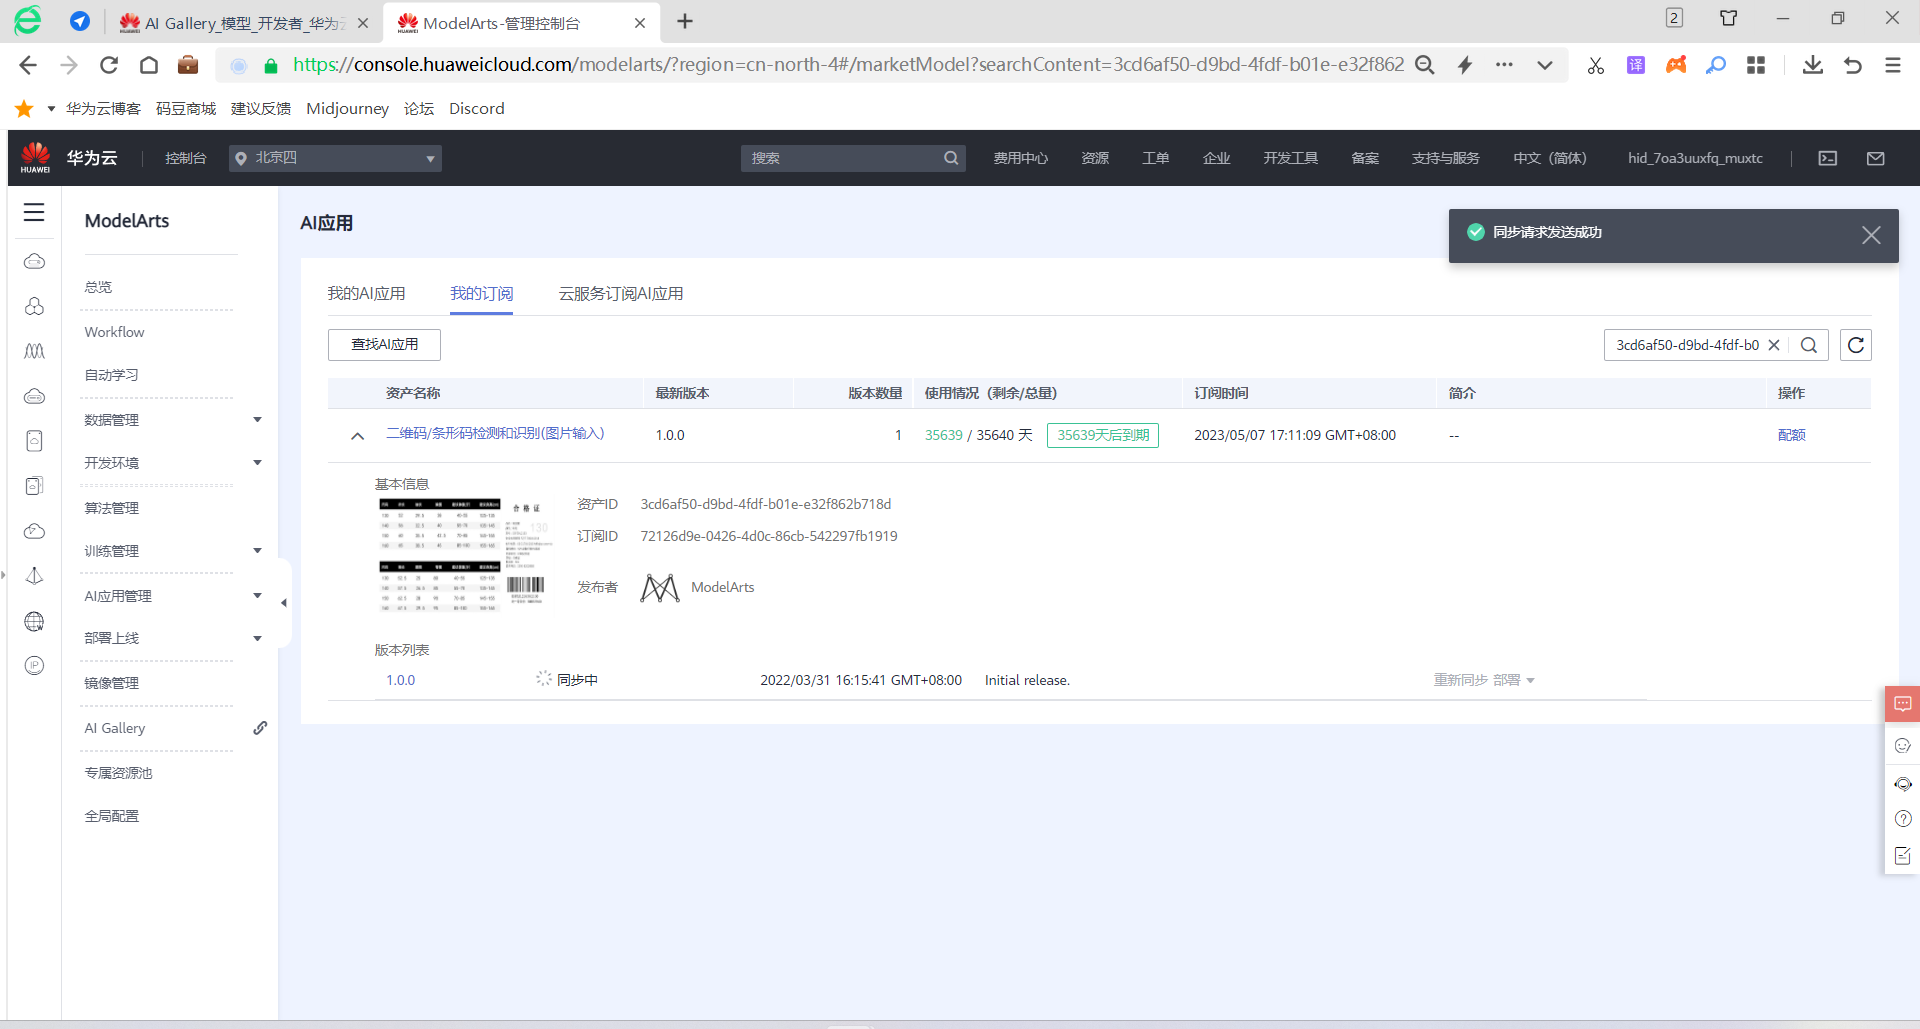Open the 部署 dropdown for version 1.0.0
This screenshot has height=1029, width=1920.
(1514, 680)
